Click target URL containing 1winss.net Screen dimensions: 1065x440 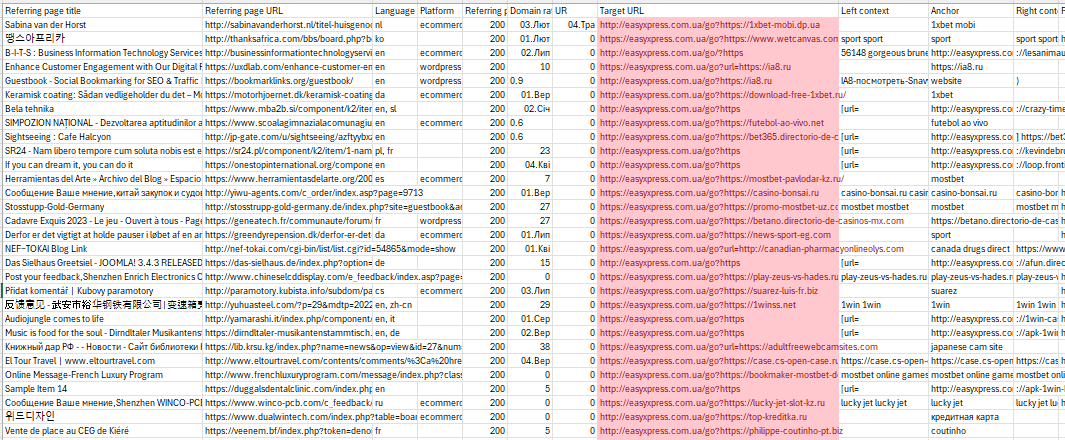click(x=718, y=305)
